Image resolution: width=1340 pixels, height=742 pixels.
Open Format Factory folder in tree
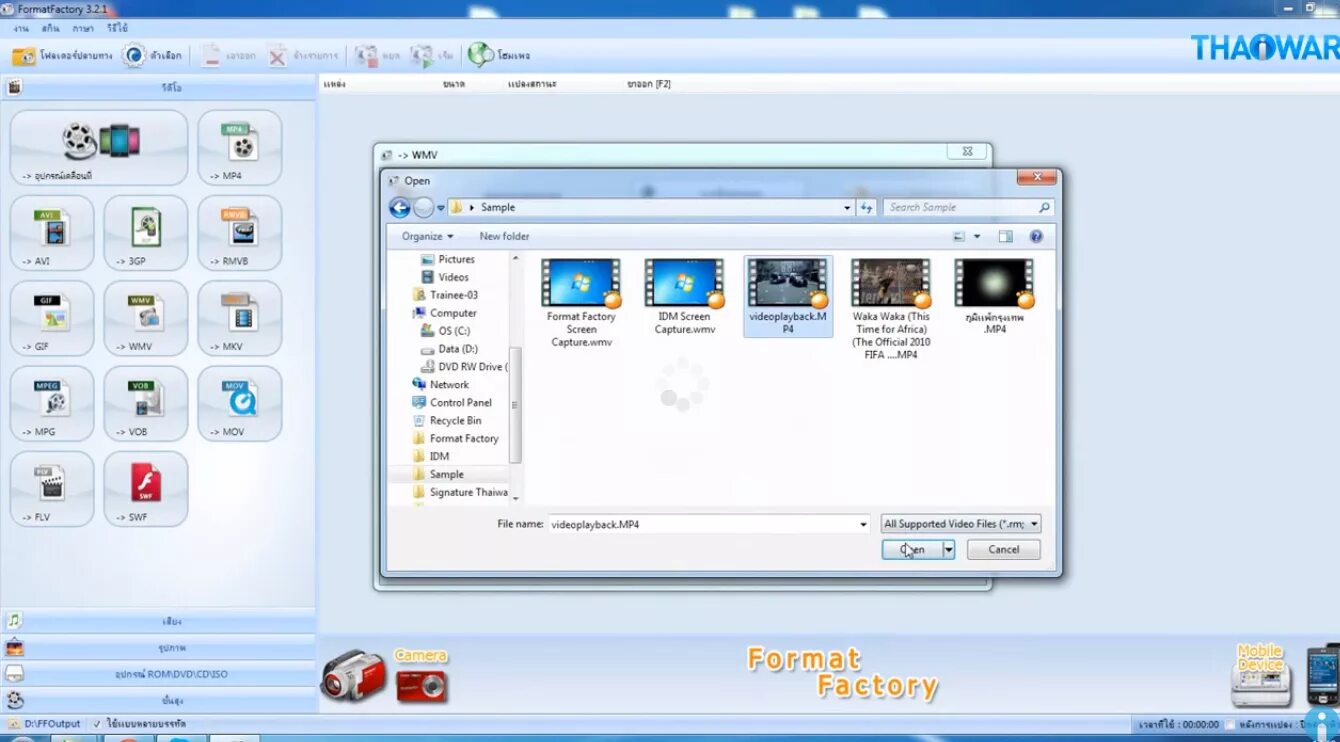[455, 438]
